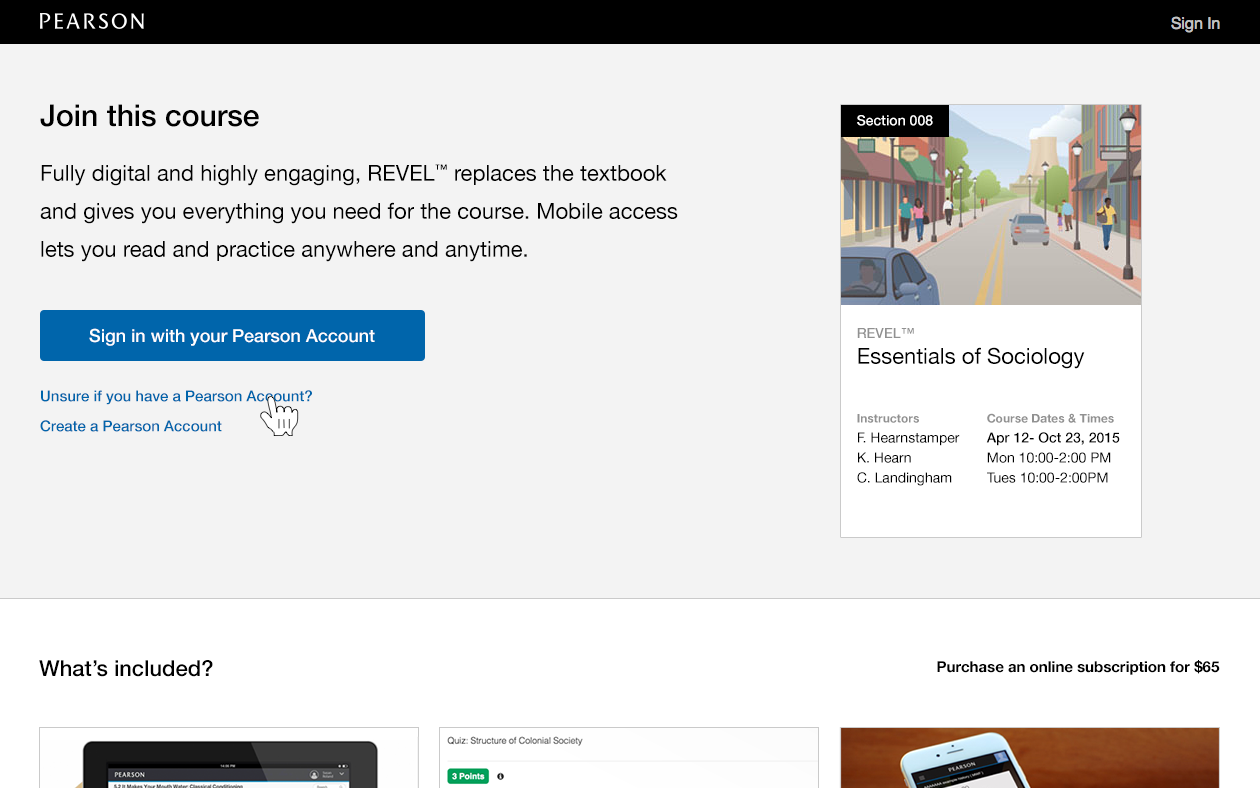
Task: Click Sign in with your Pearson Account
Action: pyautogui.click(x=232, y=336)
